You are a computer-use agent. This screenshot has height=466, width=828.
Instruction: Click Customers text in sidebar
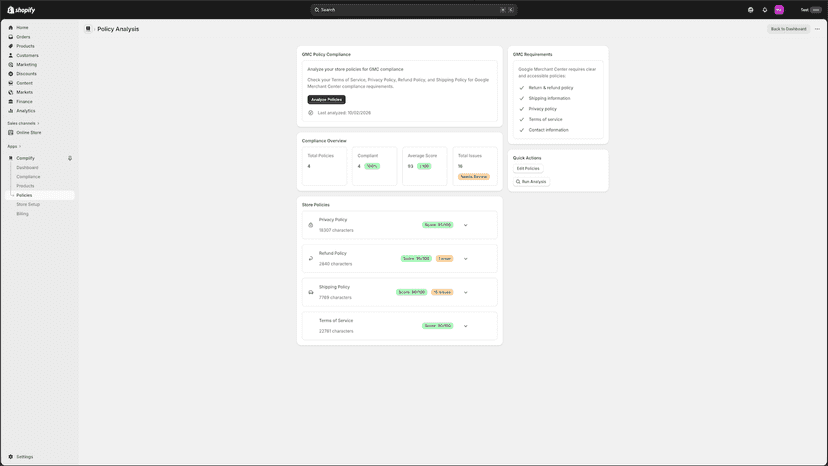click(x=27, y=55)
